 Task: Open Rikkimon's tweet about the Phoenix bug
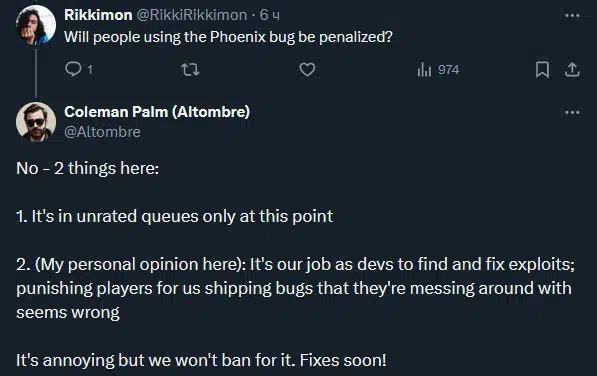pyautogui.click(x=228, y=37)
